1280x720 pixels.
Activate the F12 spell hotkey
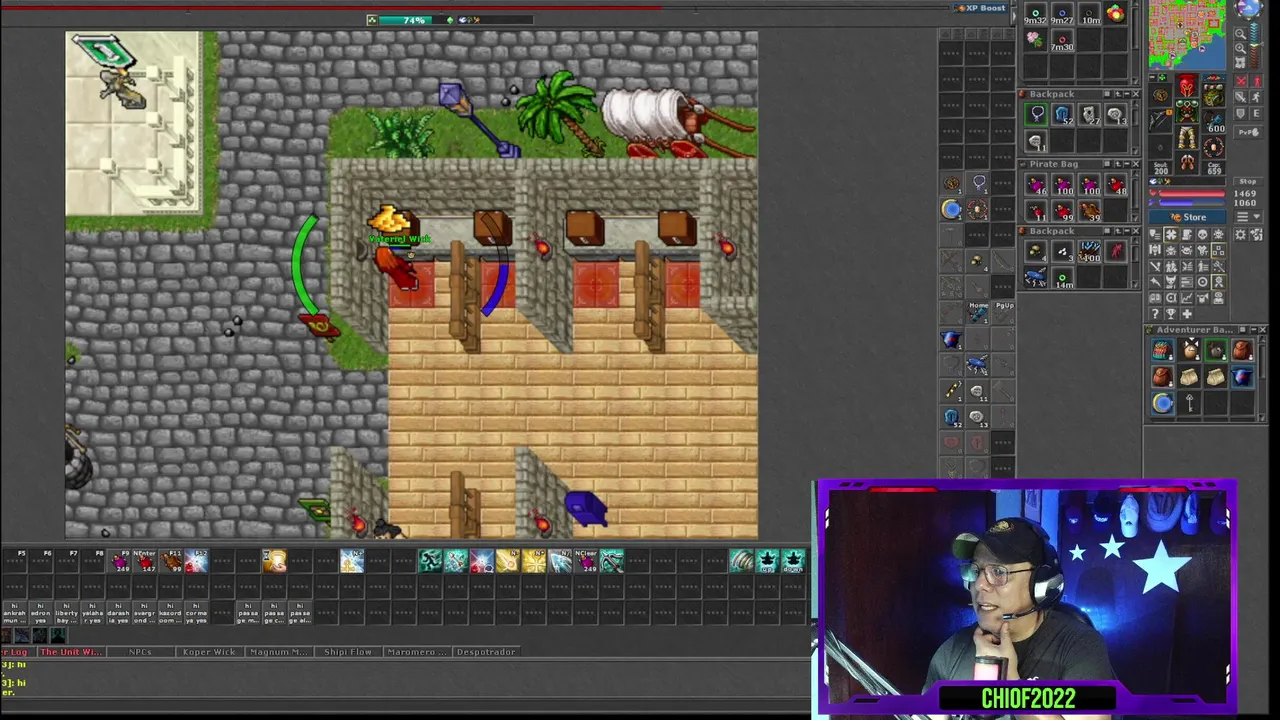click(x=197, y=561)
